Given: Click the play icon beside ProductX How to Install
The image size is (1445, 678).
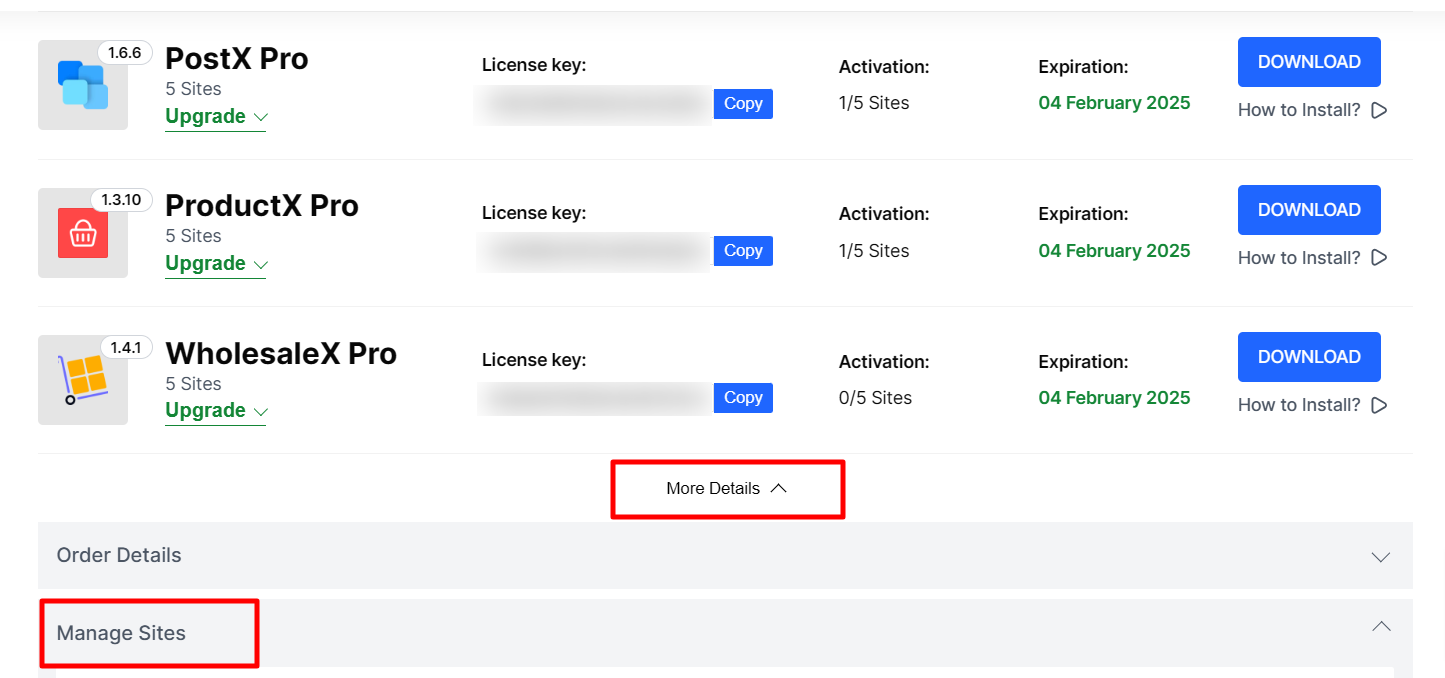Looking at the screenshot, I should coord(1379,258).
